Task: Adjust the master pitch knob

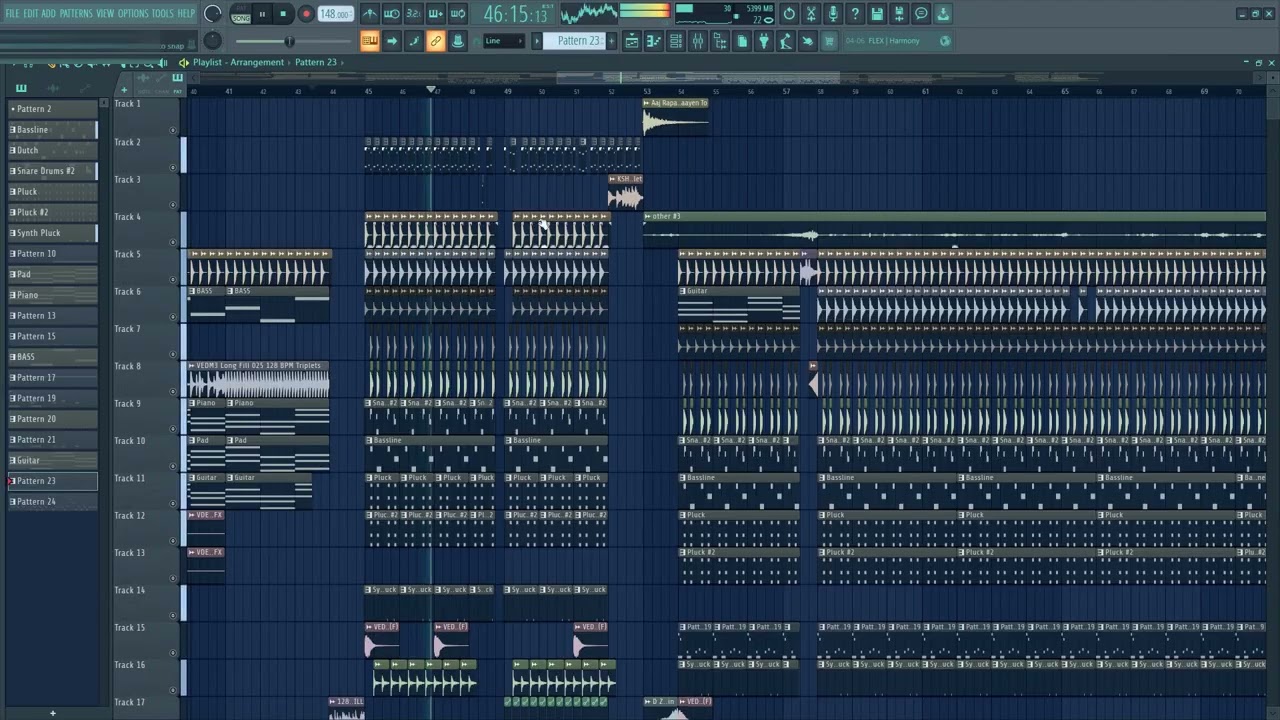Action: point(213,41)
